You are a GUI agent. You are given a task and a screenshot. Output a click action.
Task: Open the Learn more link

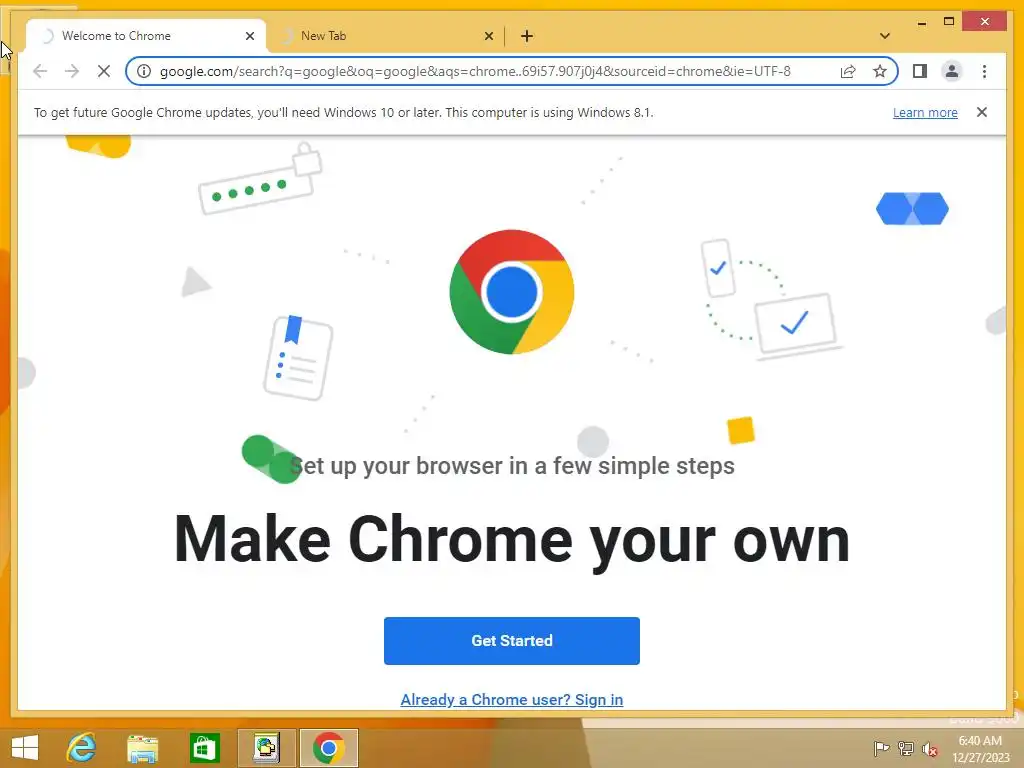(925, 112)
